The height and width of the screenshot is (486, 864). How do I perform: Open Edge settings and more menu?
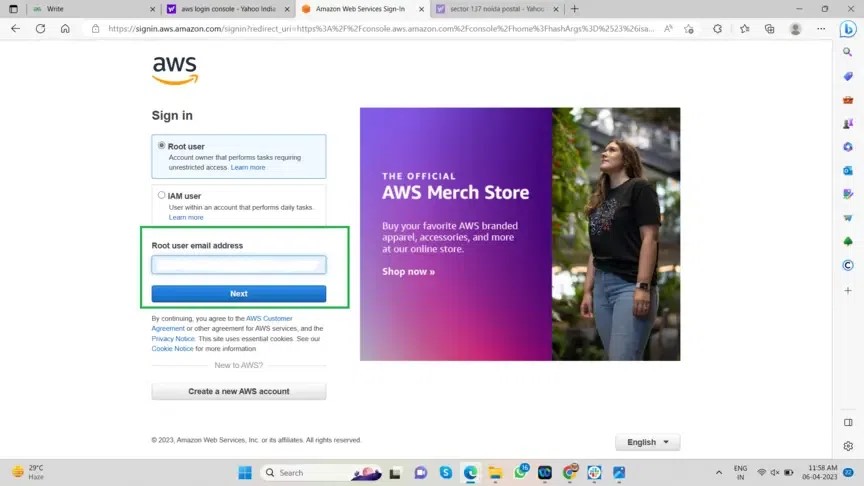[819, 29]
